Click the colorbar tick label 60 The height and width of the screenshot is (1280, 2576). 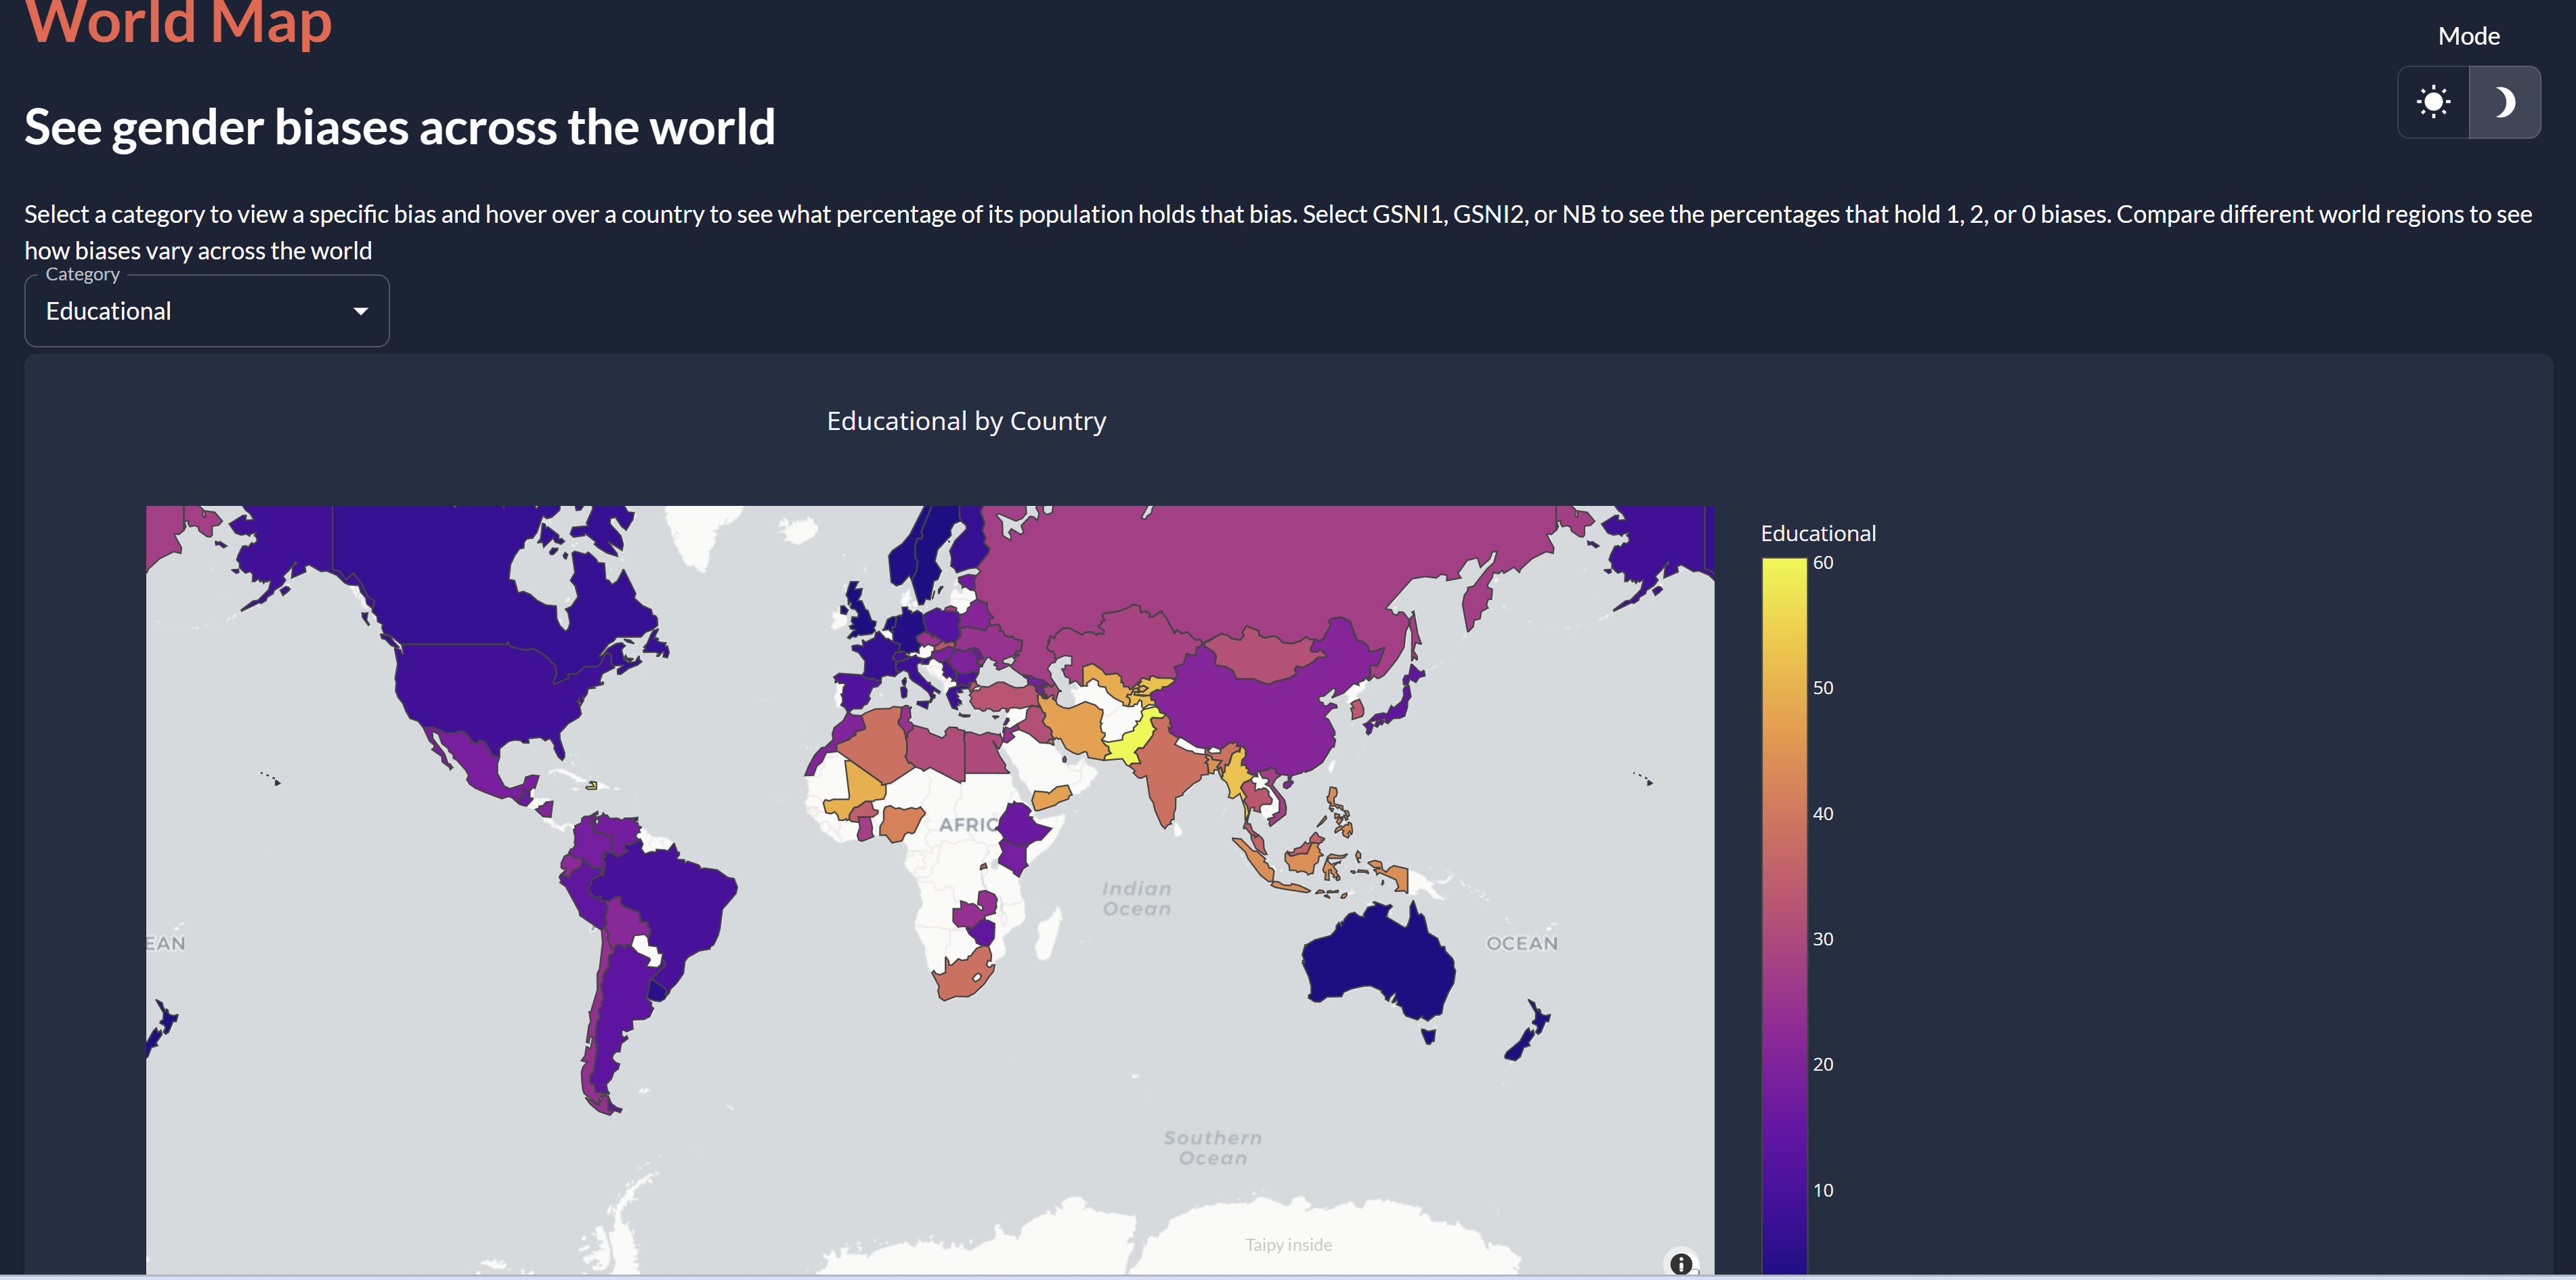[1823, 563]
